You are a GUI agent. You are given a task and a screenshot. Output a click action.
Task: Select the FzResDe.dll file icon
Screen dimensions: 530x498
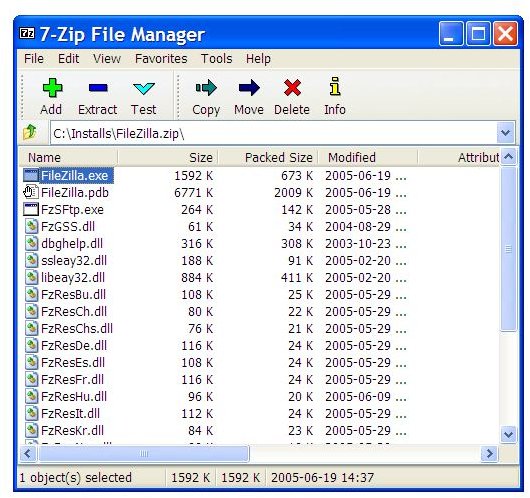(x=31, y=345)
